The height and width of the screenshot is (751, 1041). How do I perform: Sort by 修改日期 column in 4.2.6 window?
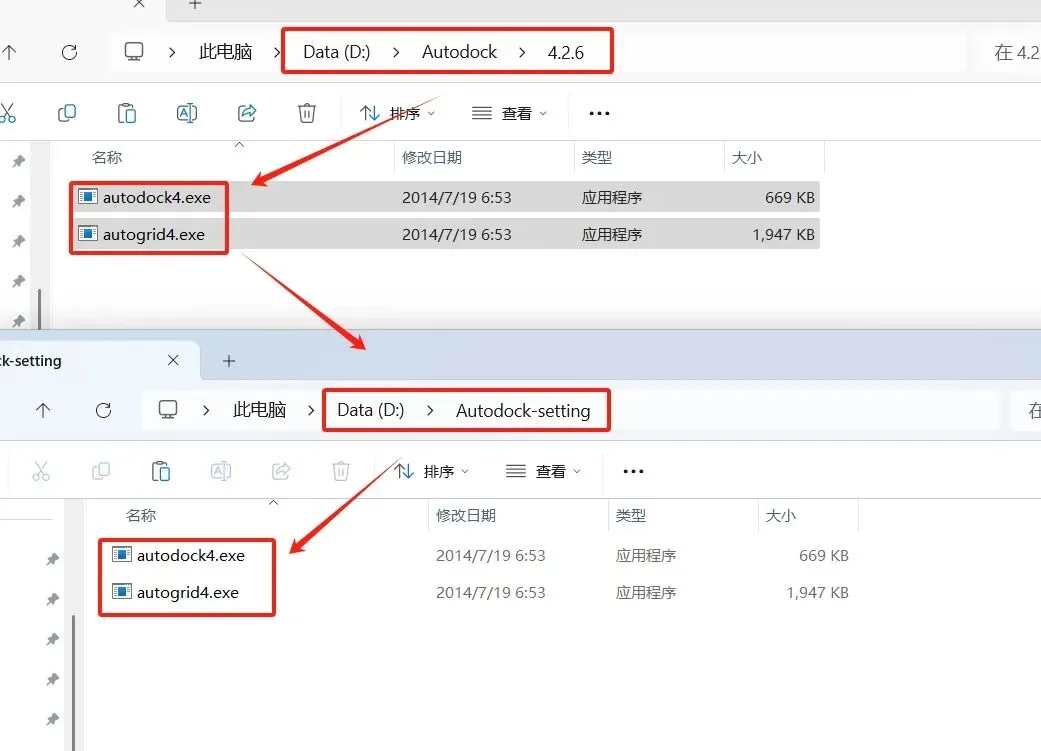(432, 157)
